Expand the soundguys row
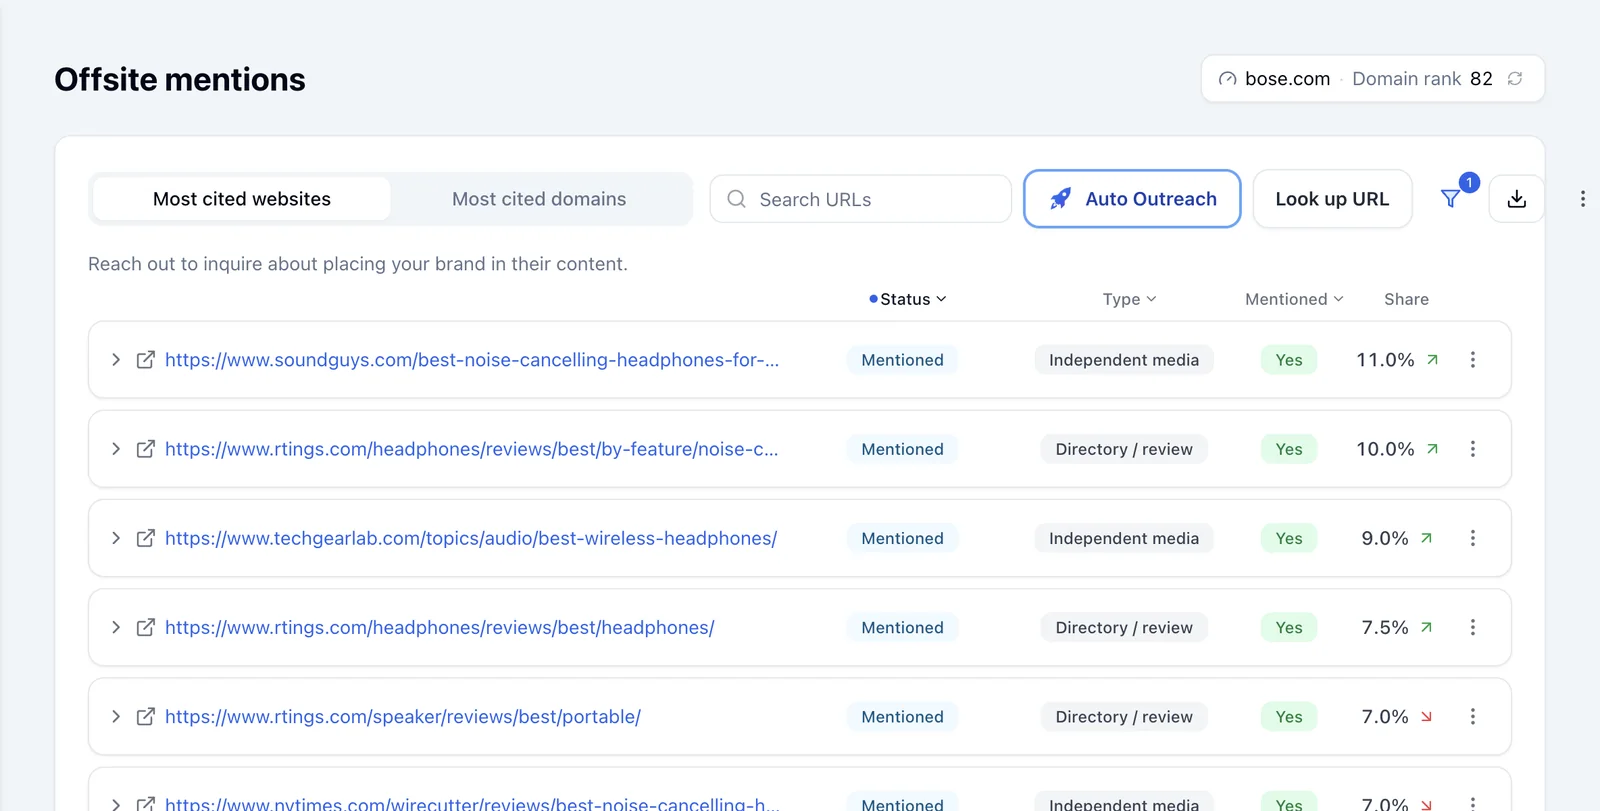1600x811 pixels. point(116,360)
